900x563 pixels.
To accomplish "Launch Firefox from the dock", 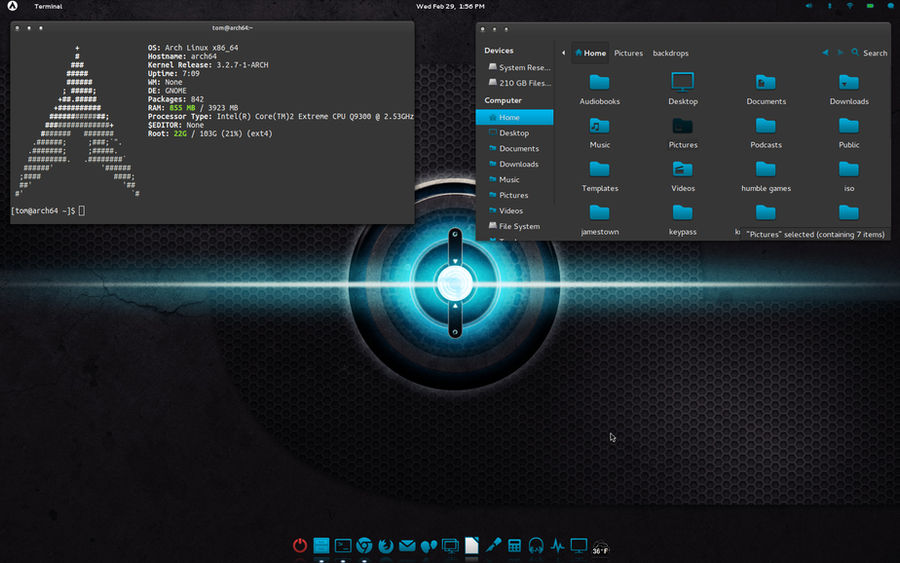I will tap(386, 545).
